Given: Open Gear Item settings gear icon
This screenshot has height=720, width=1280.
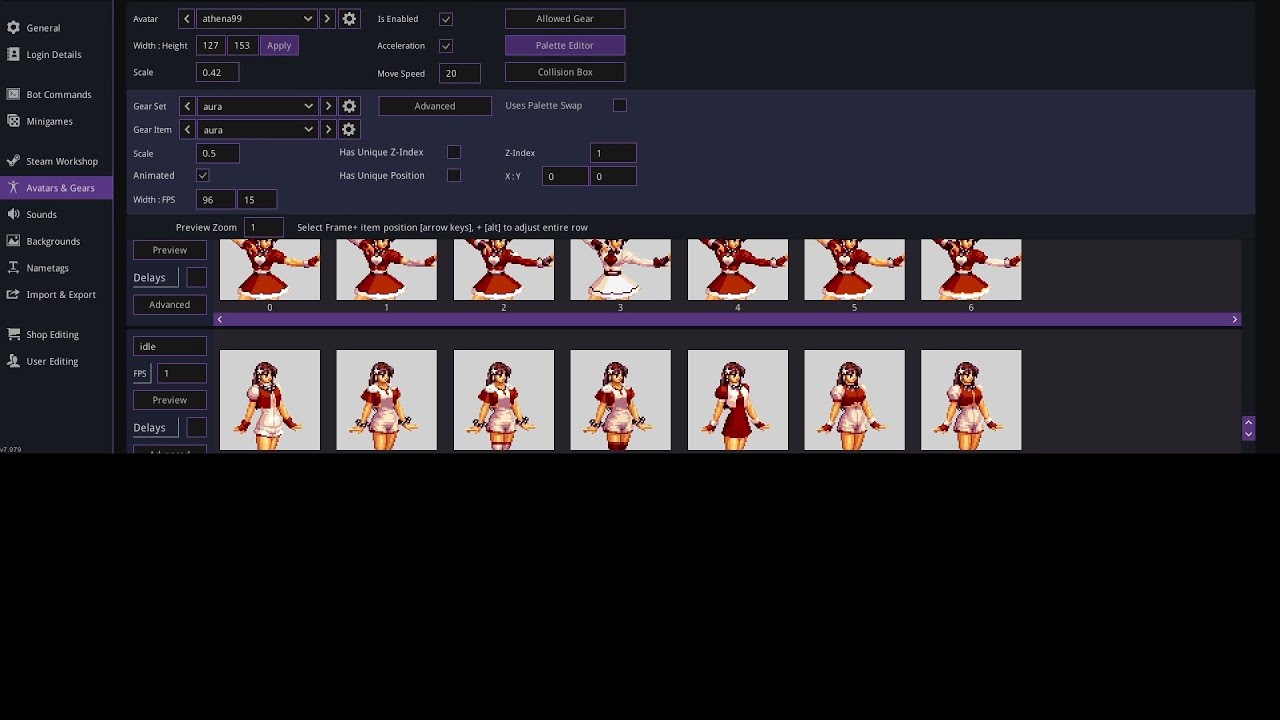Looking at the screenshot, I should 349,129.
